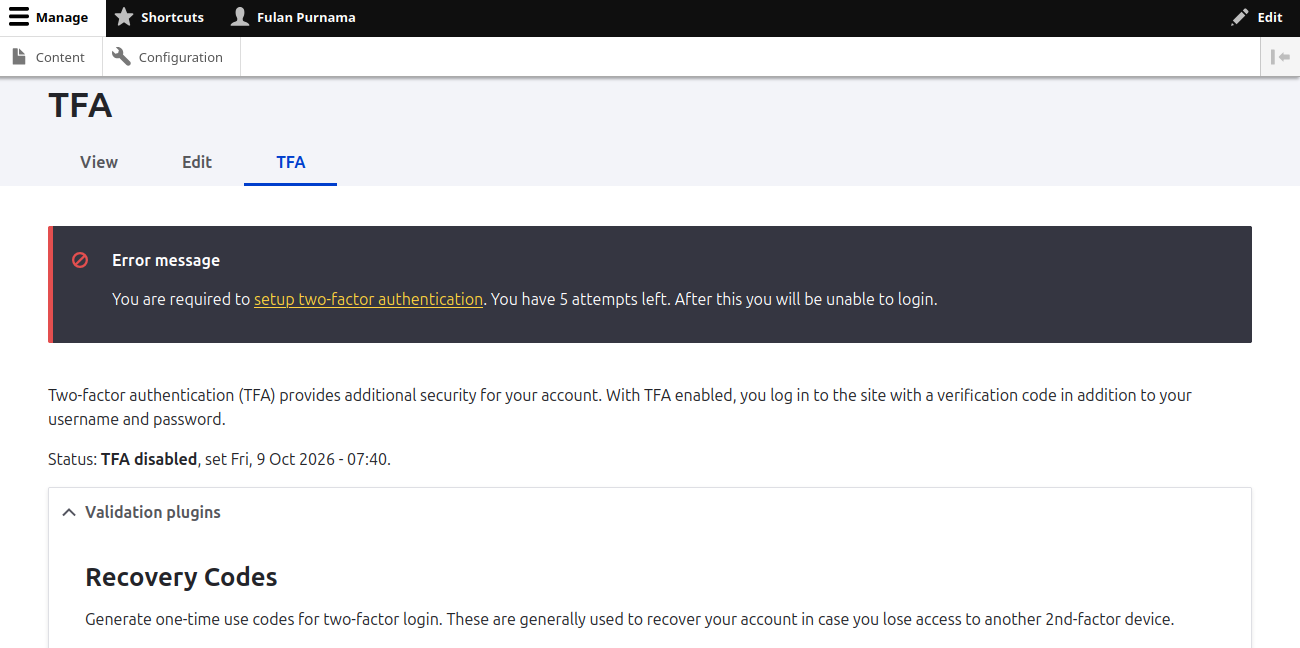Open Shortcuts star menu

(160, 18)
